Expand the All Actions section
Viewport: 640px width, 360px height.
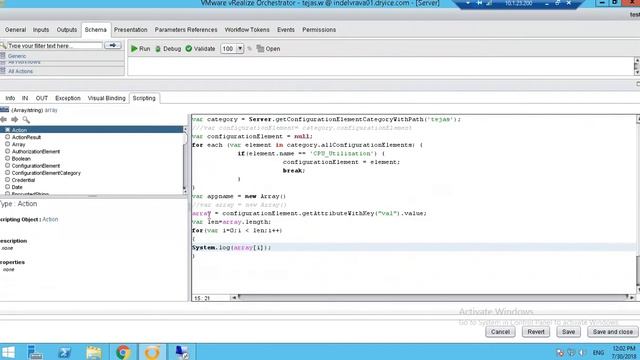coord(20,71)
